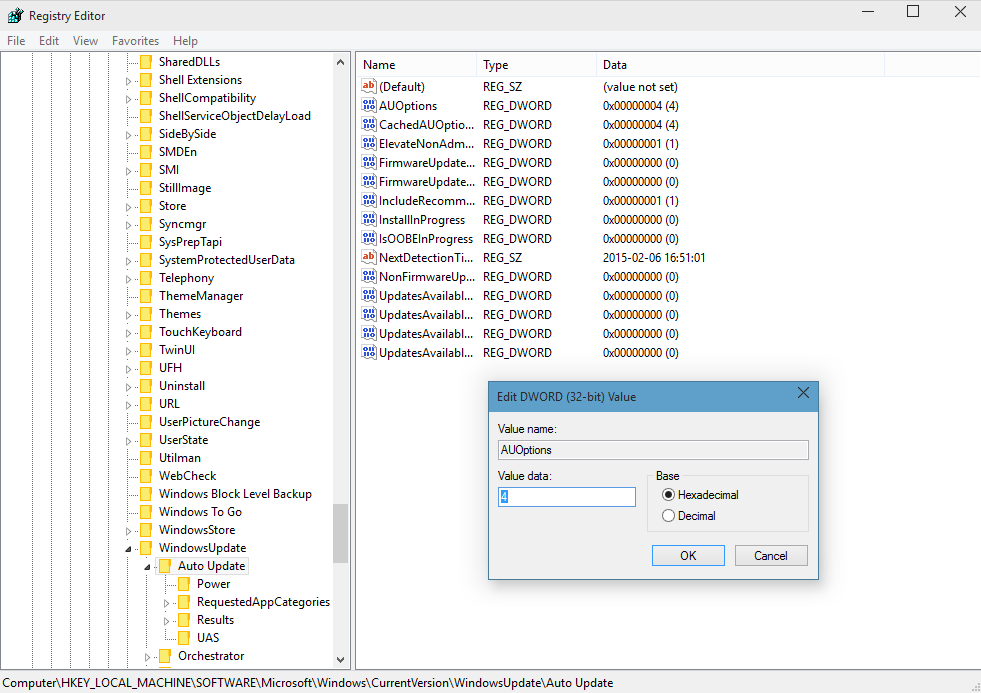Open the File menu

[x=16, y=41]
